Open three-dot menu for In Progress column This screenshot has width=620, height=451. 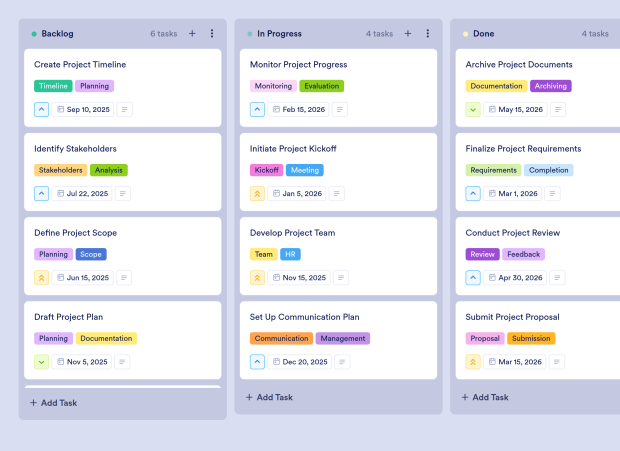click(428, 33)
